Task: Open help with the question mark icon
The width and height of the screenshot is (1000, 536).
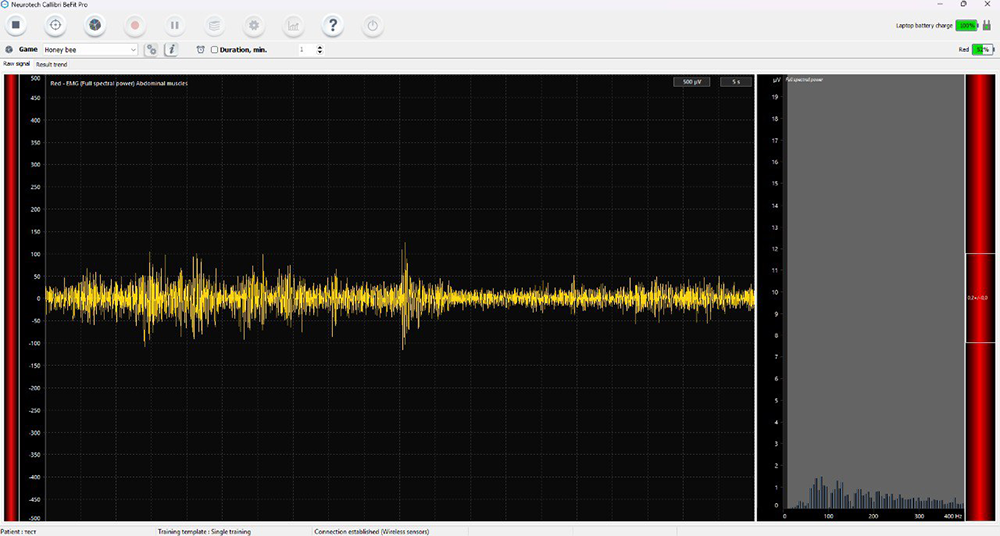Action: click(x=333, y=25)
